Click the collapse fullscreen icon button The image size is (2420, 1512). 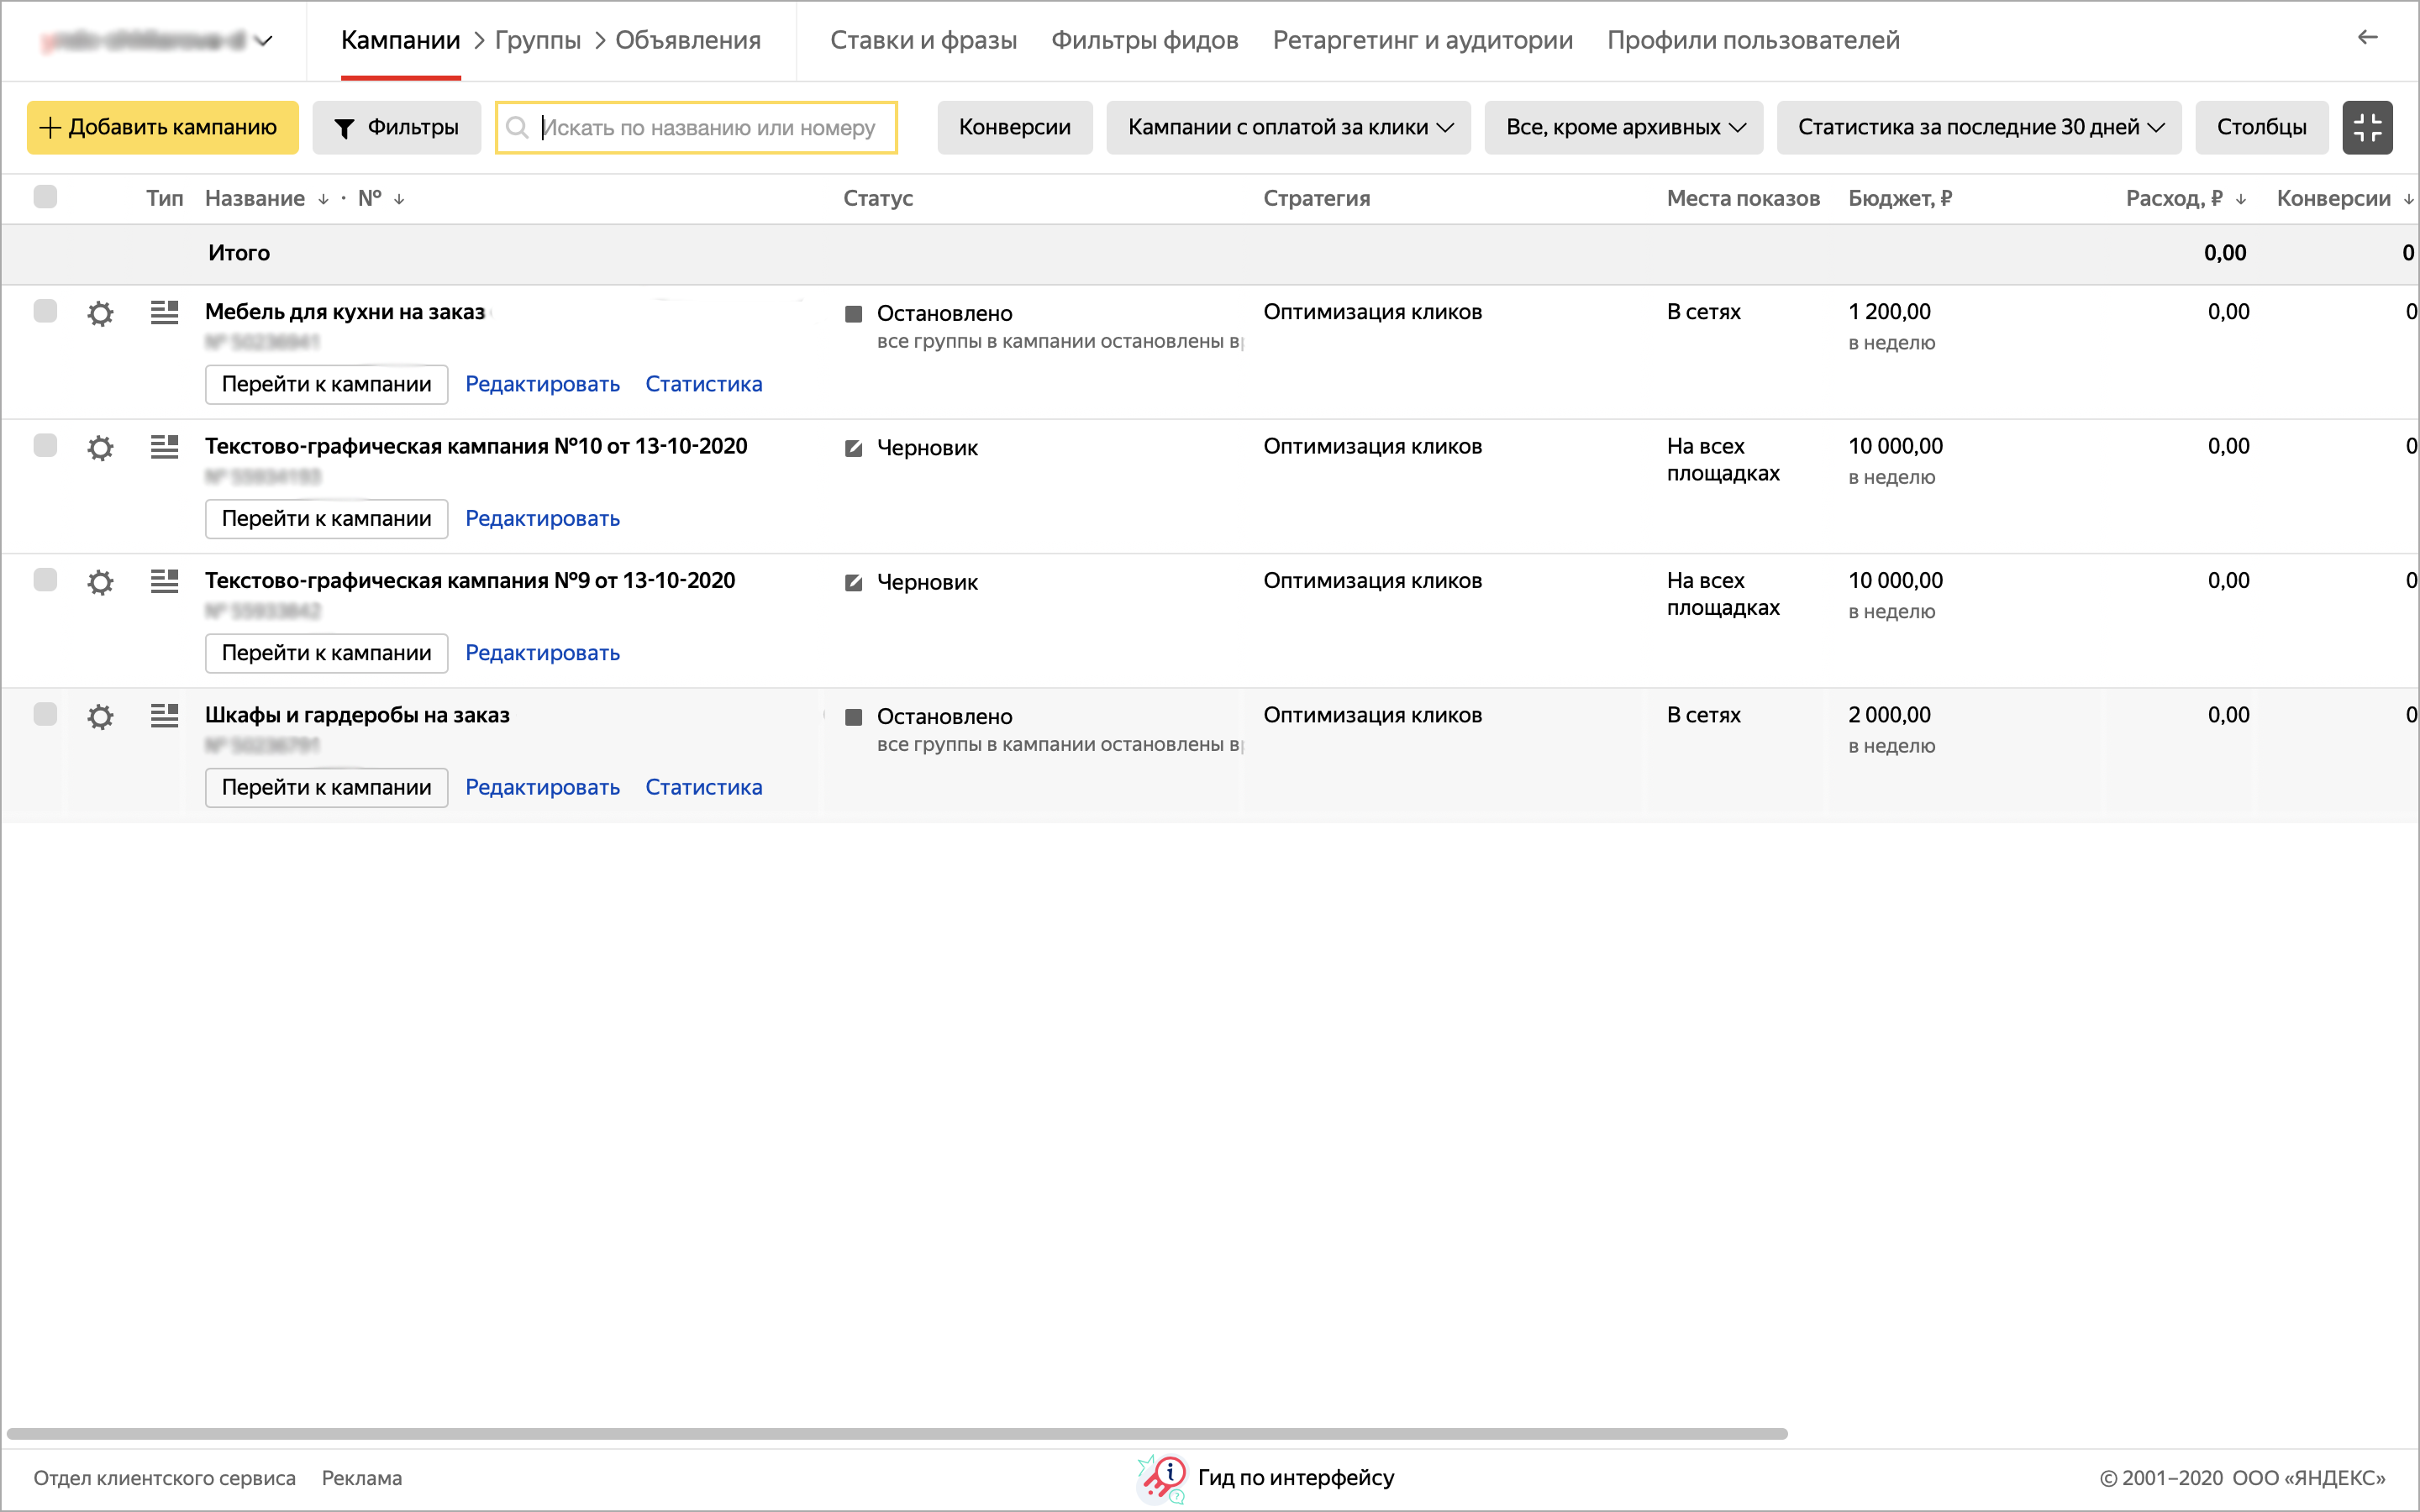pos(2366,127)
